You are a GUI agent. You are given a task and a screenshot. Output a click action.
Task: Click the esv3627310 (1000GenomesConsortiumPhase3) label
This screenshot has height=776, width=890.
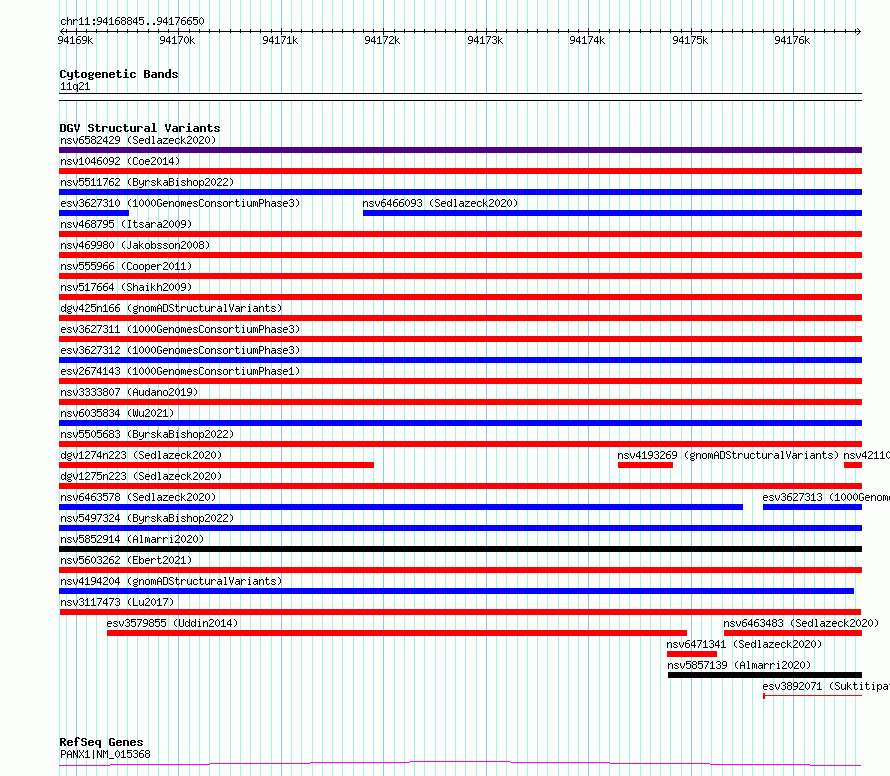pos(180,203)
